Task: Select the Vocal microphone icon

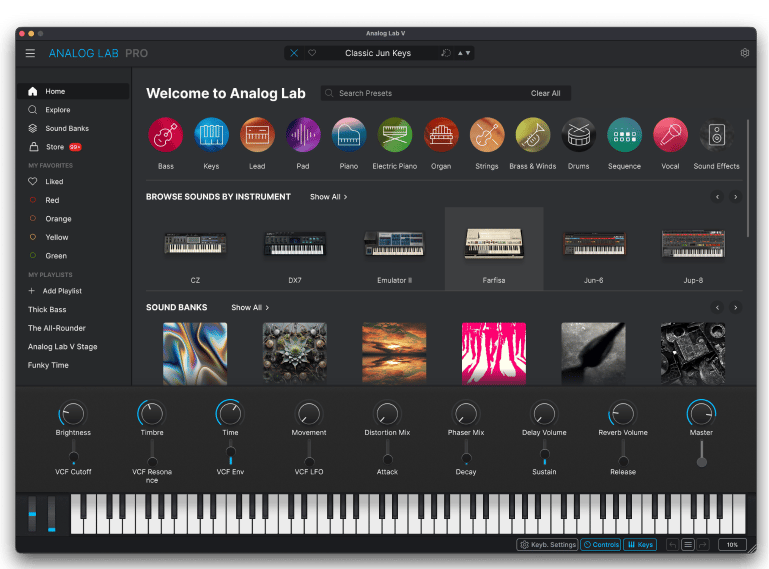Action: pos(670,134)
